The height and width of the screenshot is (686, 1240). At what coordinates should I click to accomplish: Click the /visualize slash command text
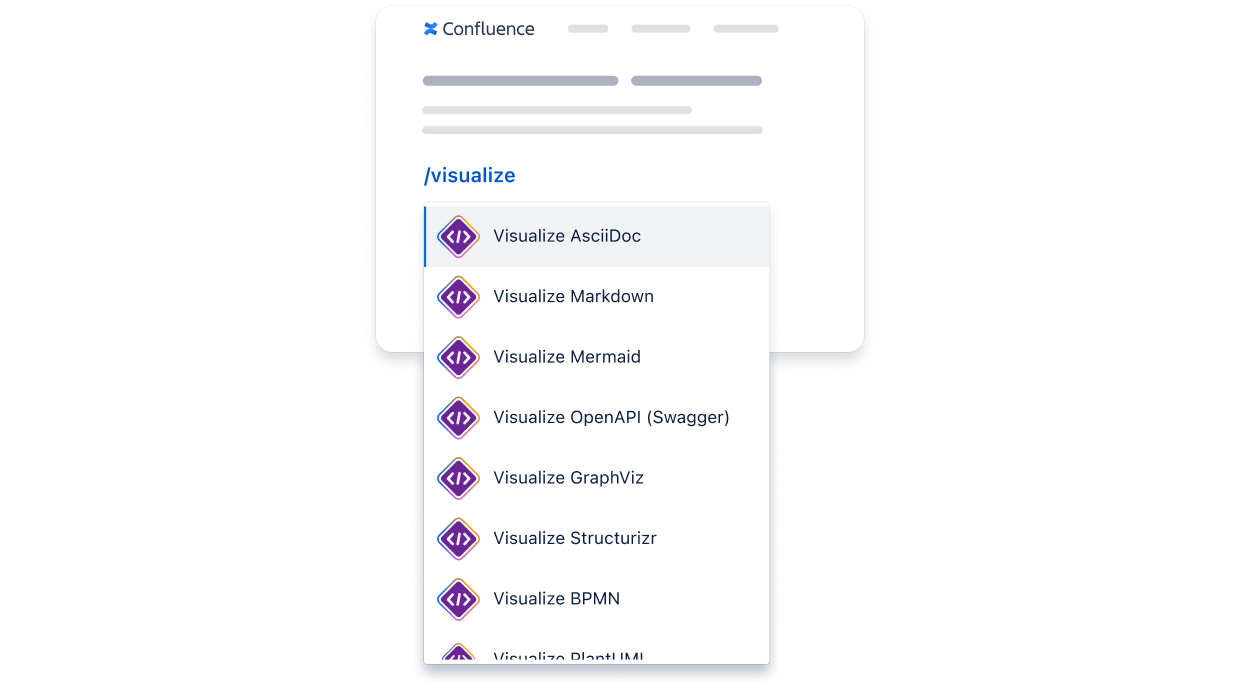coord(470,176)
